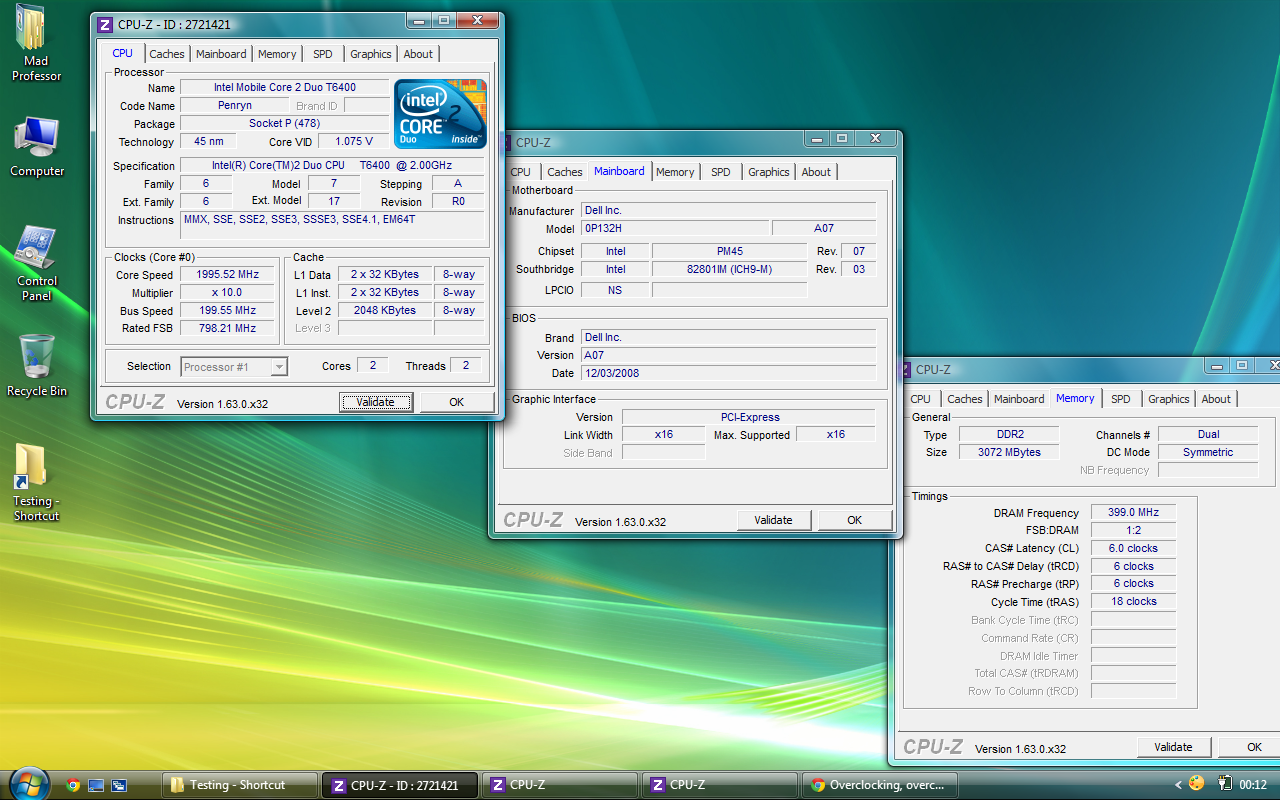Image resolution: width=1280 pixels, height=800 pixels.
Task: Open the SPD tab in the Dell Mainboard window
Action: coord(721,172)
